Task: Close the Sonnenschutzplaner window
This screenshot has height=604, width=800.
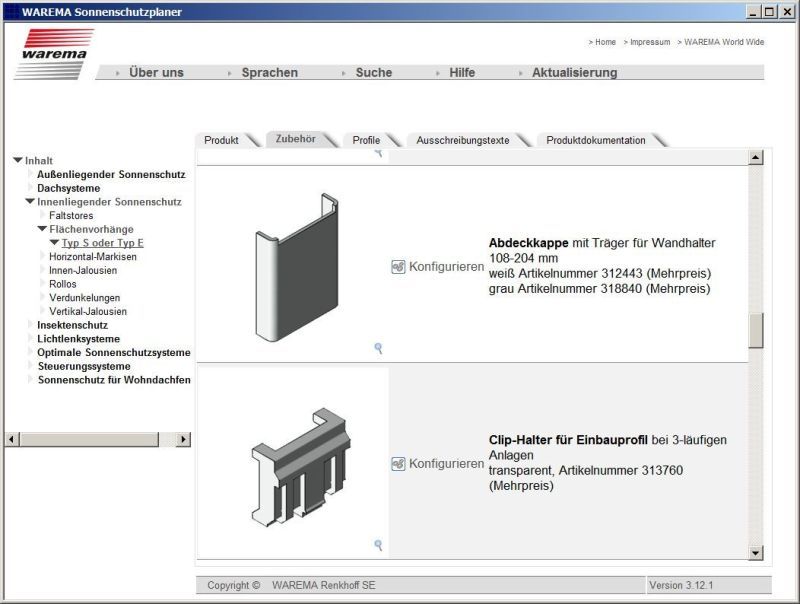Action: tap(787, 12)
